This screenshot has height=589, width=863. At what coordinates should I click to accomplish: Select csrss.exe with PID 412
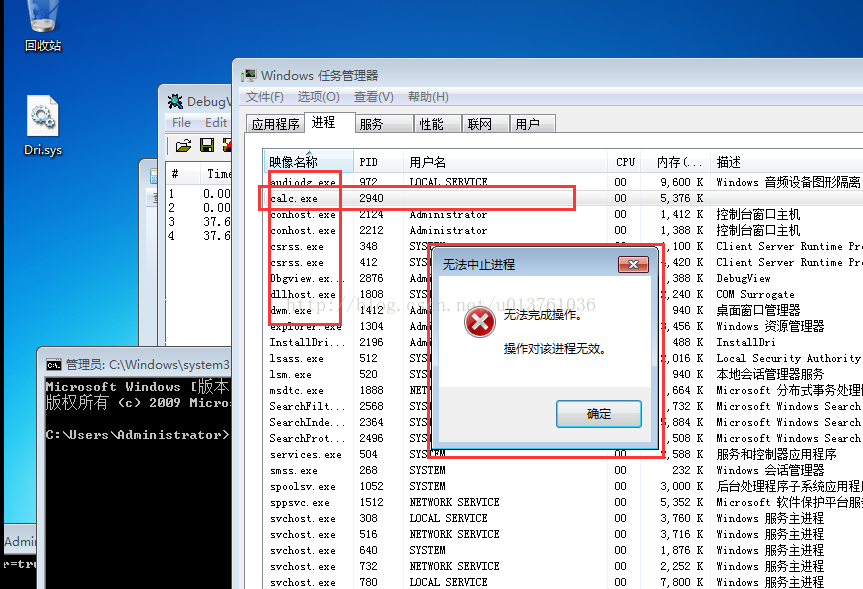(x=562, y=262)
